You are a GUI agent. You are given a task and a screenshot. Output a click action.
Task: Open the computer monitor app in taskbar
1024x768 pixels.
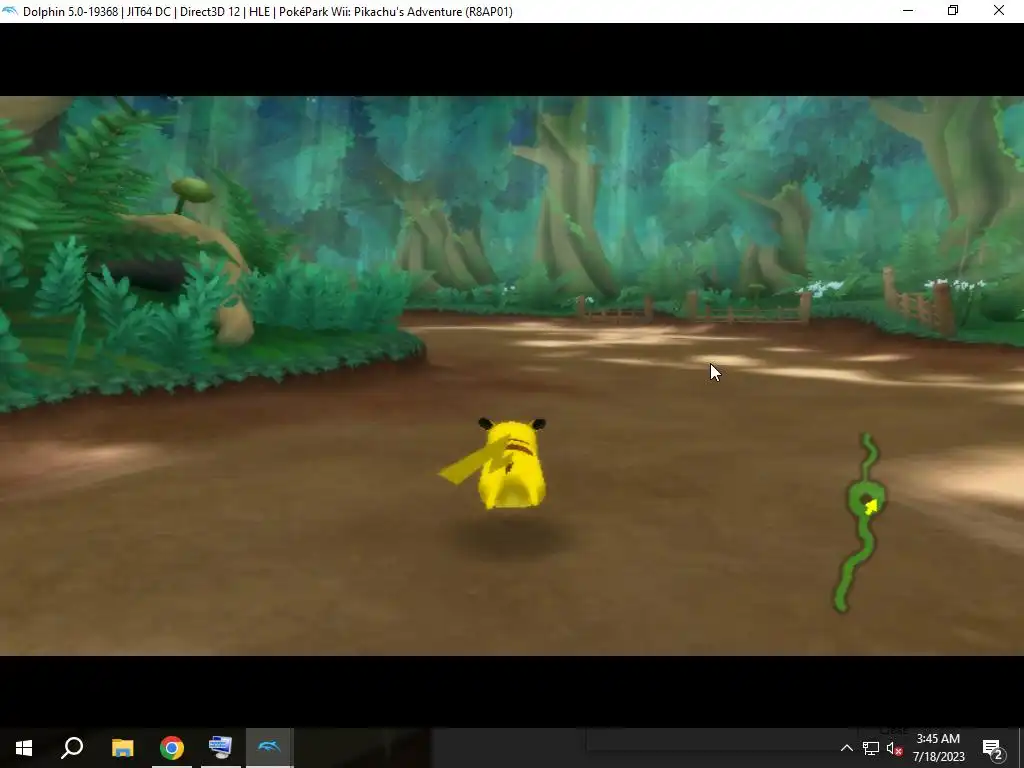[221, 748]
